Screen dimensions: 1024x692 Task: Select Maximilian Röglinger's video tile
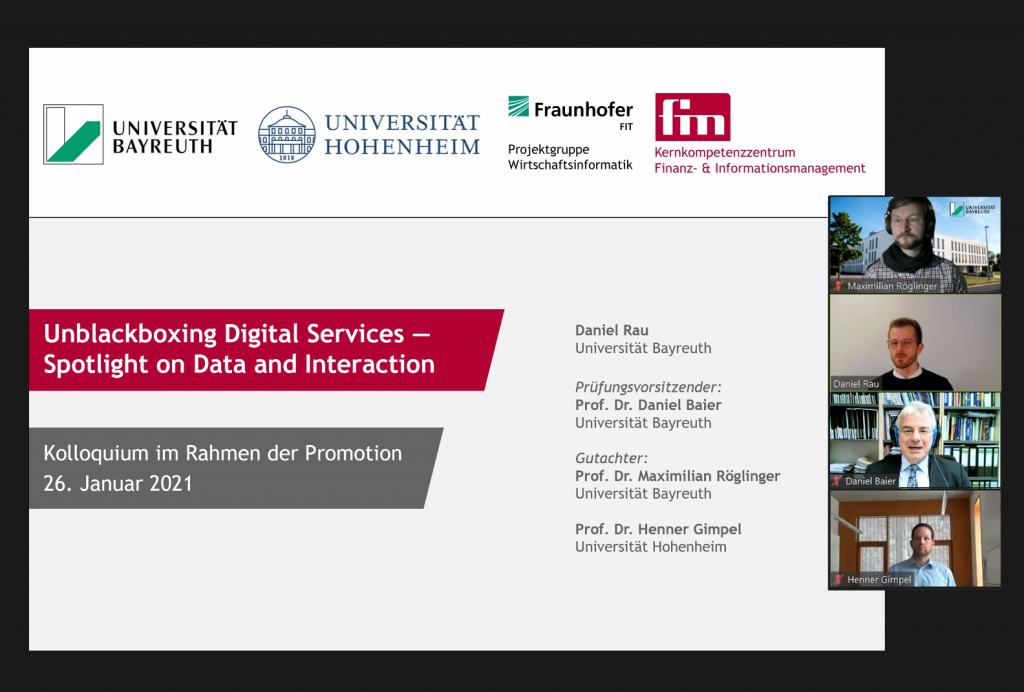click(915, 245)
